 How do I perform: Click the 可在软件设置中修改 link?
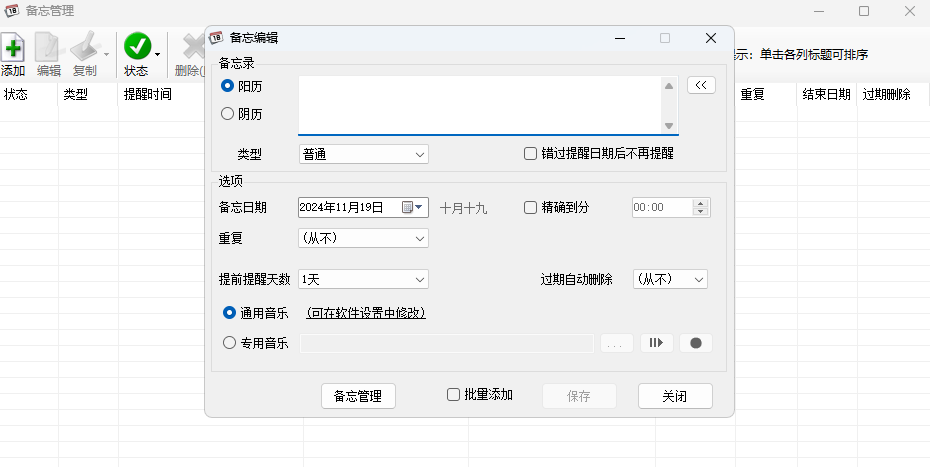click(x=366, y=313)
